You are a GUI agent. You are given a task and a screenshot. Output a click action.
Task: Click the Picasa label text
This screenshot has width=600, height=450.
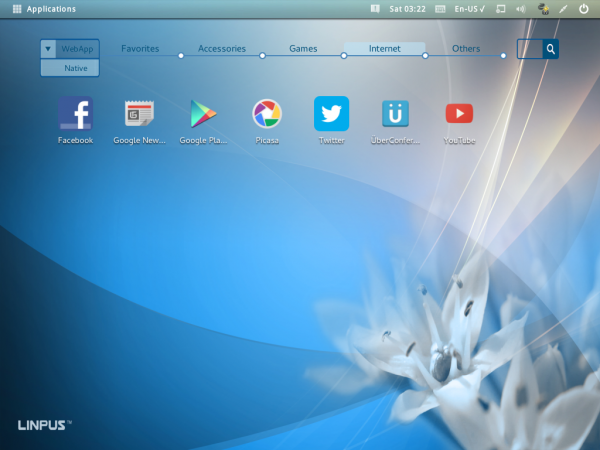[267, 140]
